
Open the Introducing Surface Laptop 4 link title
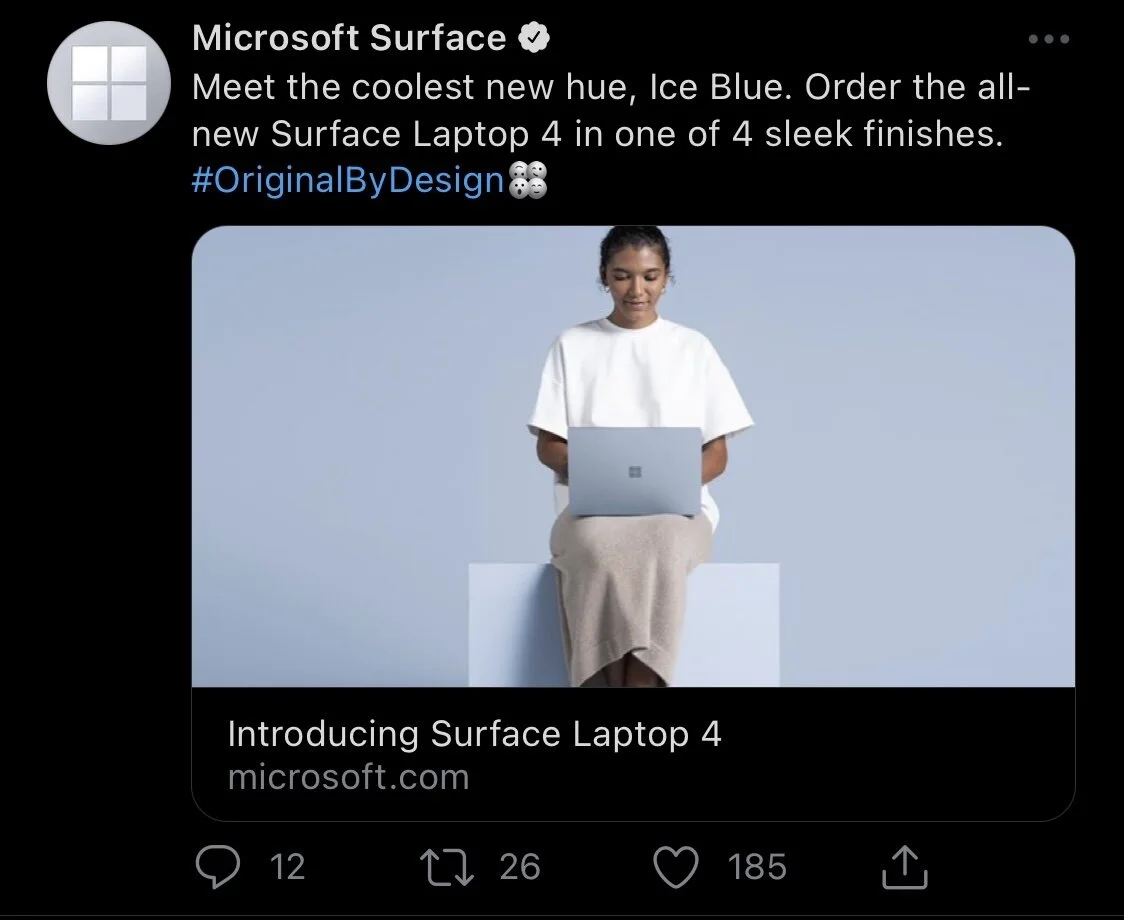[475, 734]
